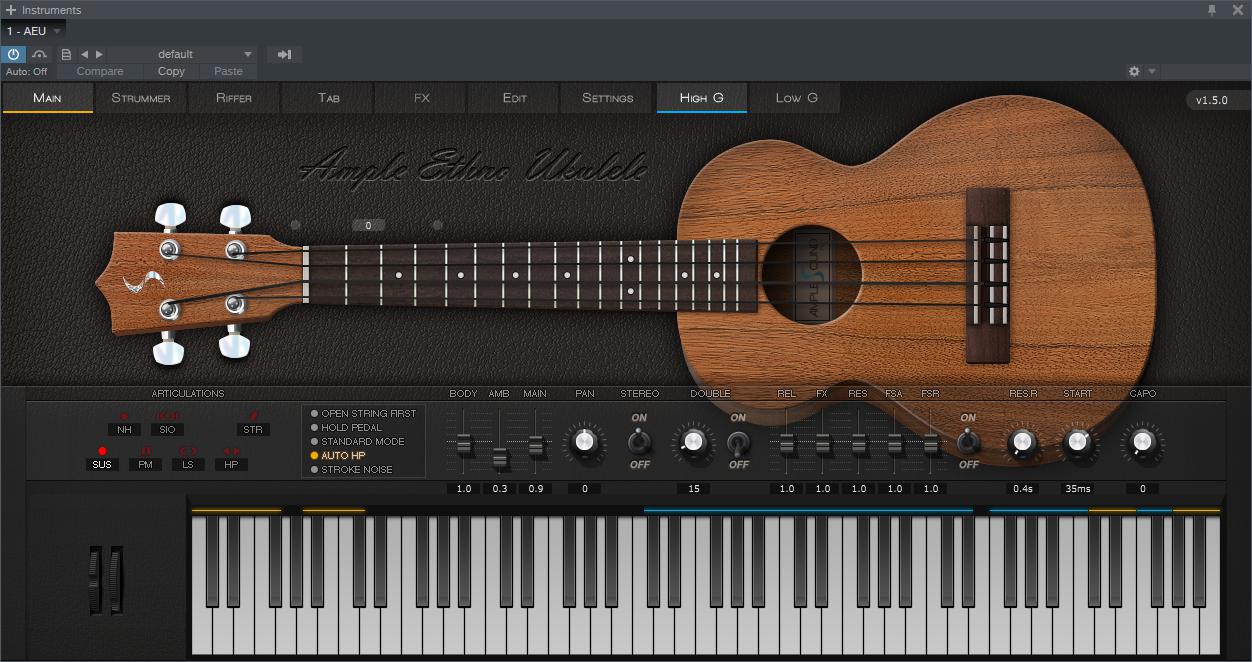Open the Riffer tab

[234, 98]
